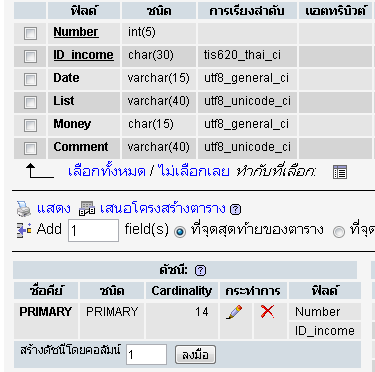Screen dimensions: 375x372
Task: Click the ID_income entry in index fields
Action: tap(325, 331)
